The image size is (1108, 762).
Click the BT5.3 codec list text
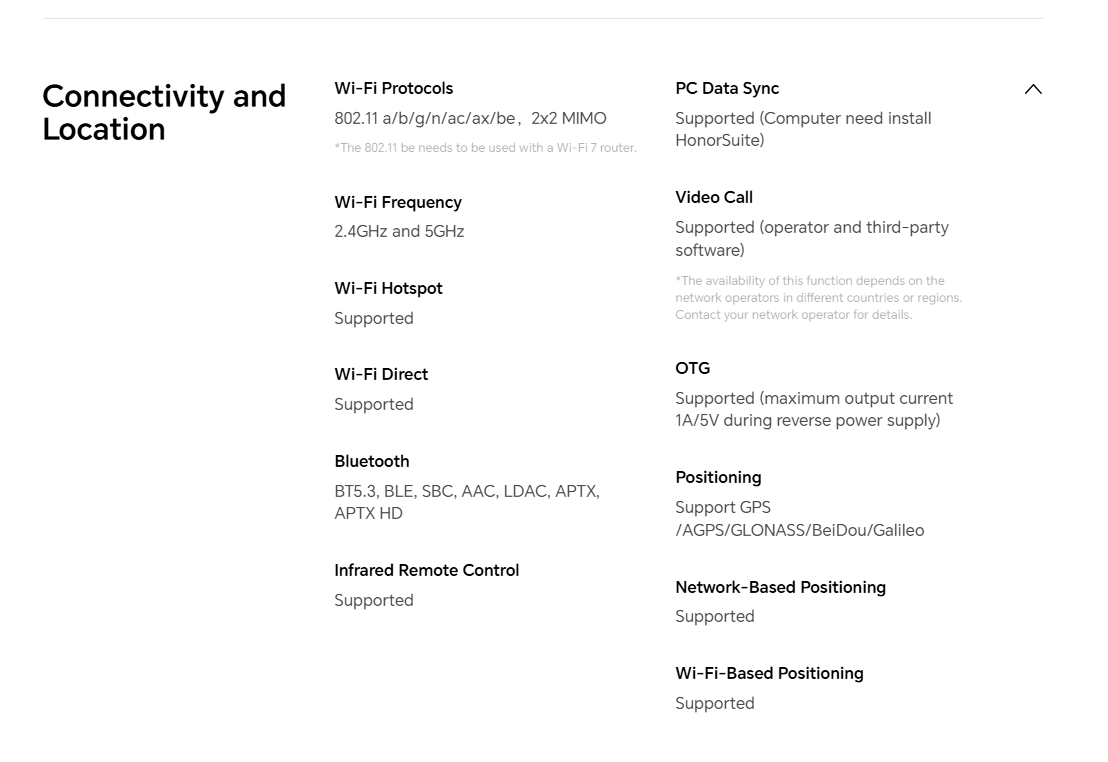467,502
